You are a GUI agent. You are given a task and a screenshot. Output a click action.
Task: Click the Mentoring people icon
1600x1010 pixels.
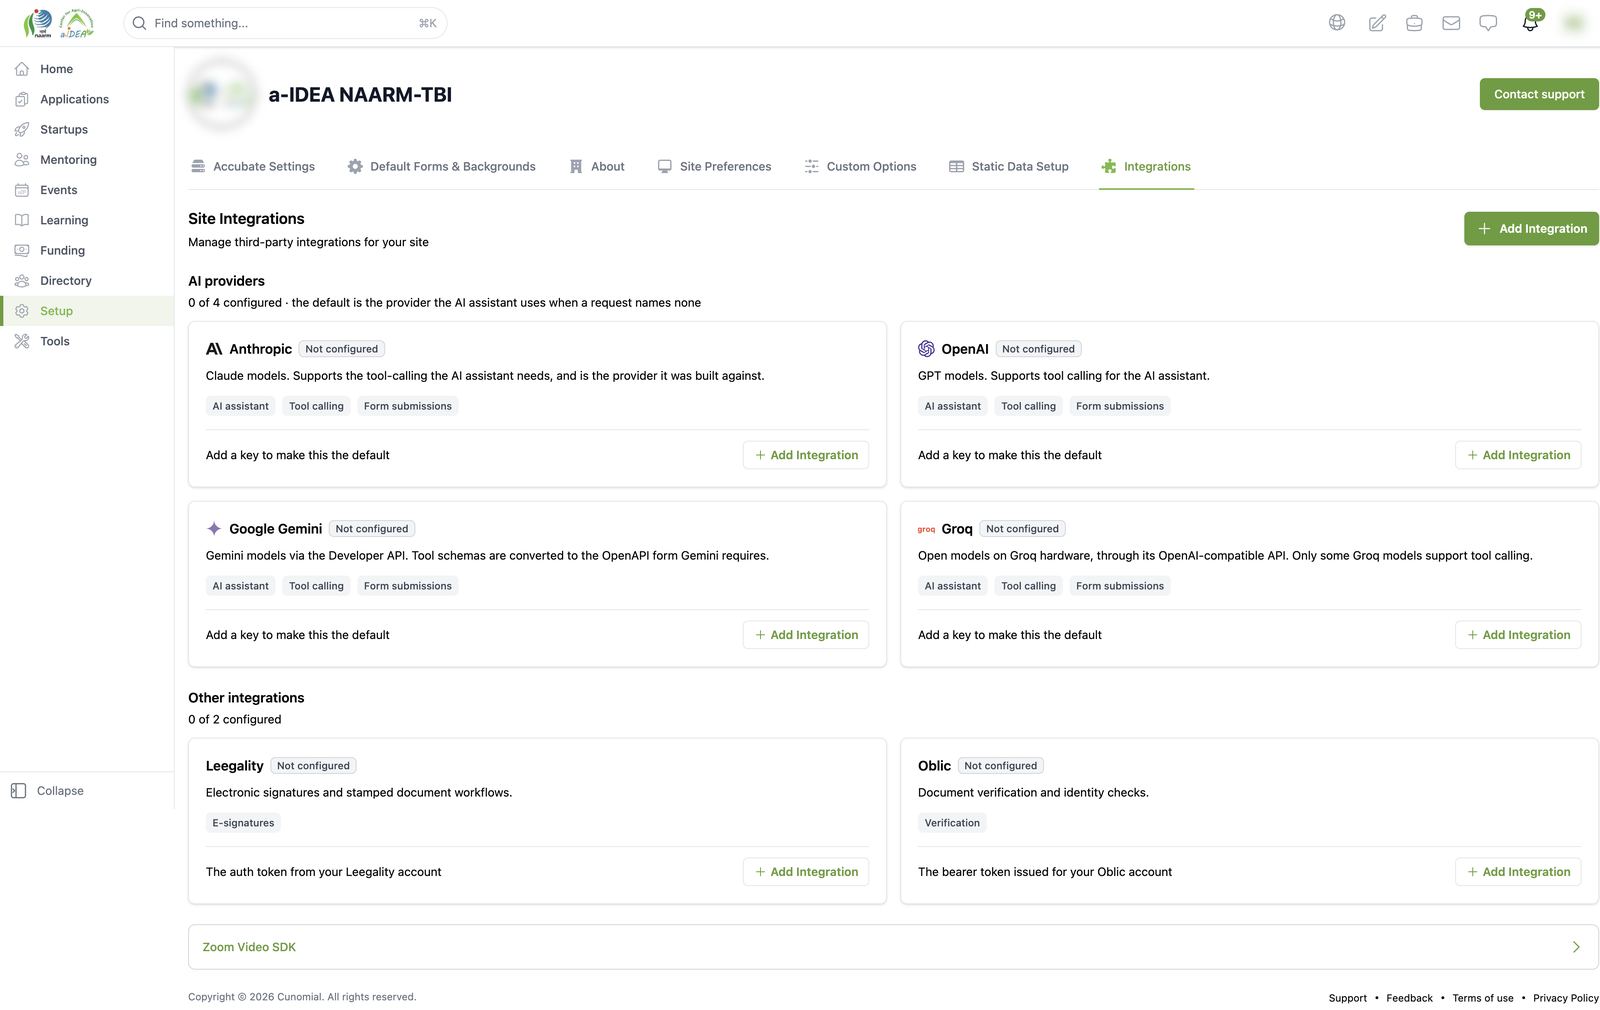(x=22, y=160)
